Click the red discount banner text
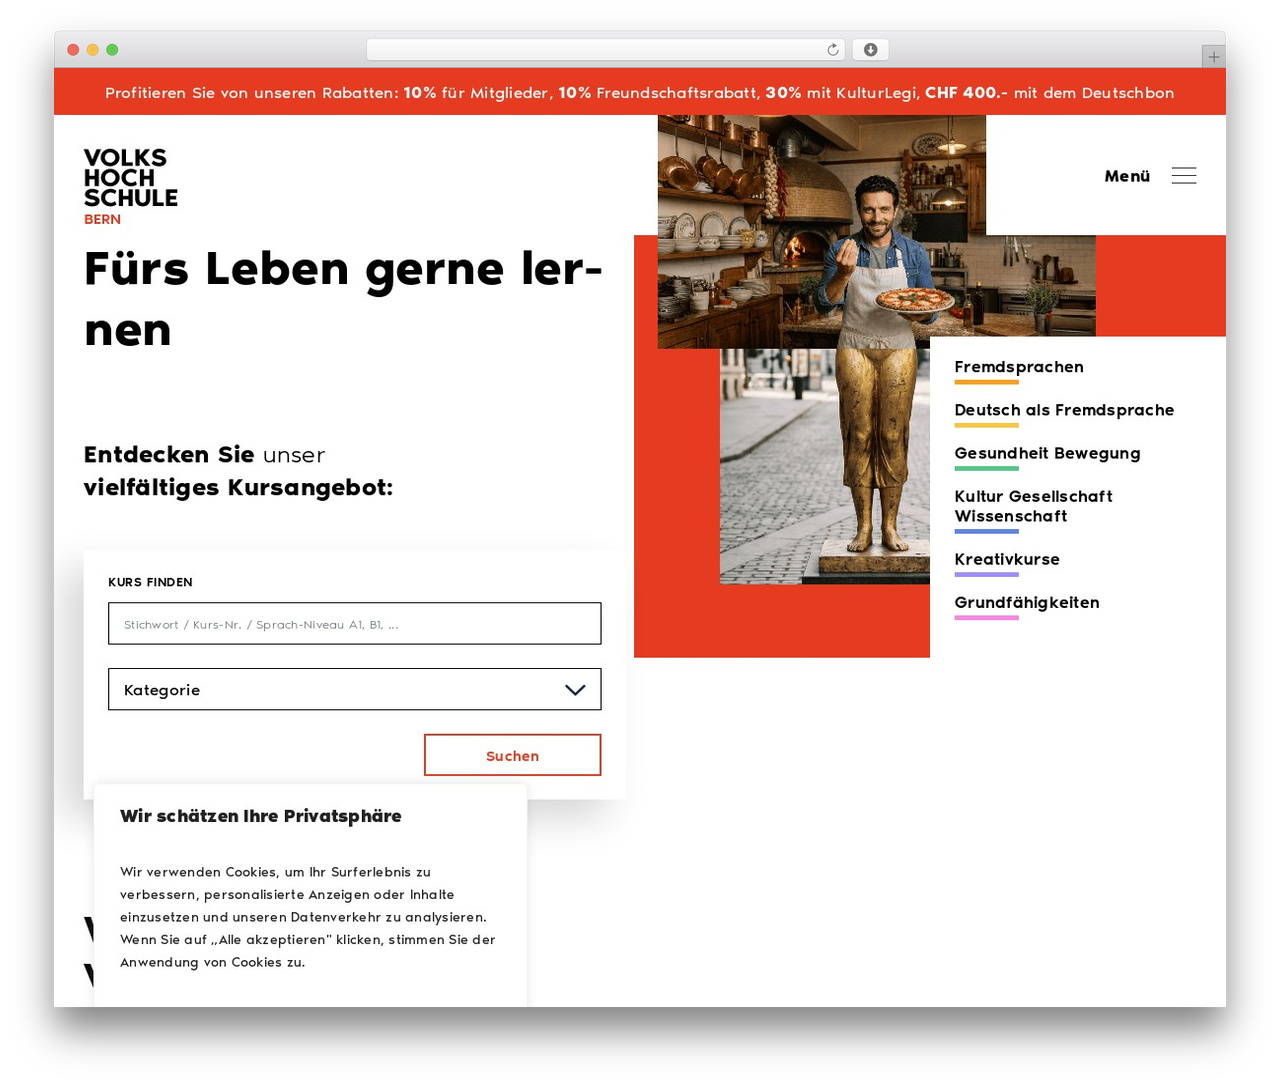Viewport: 1280px width, 1084px height. (x=640, y=92)
